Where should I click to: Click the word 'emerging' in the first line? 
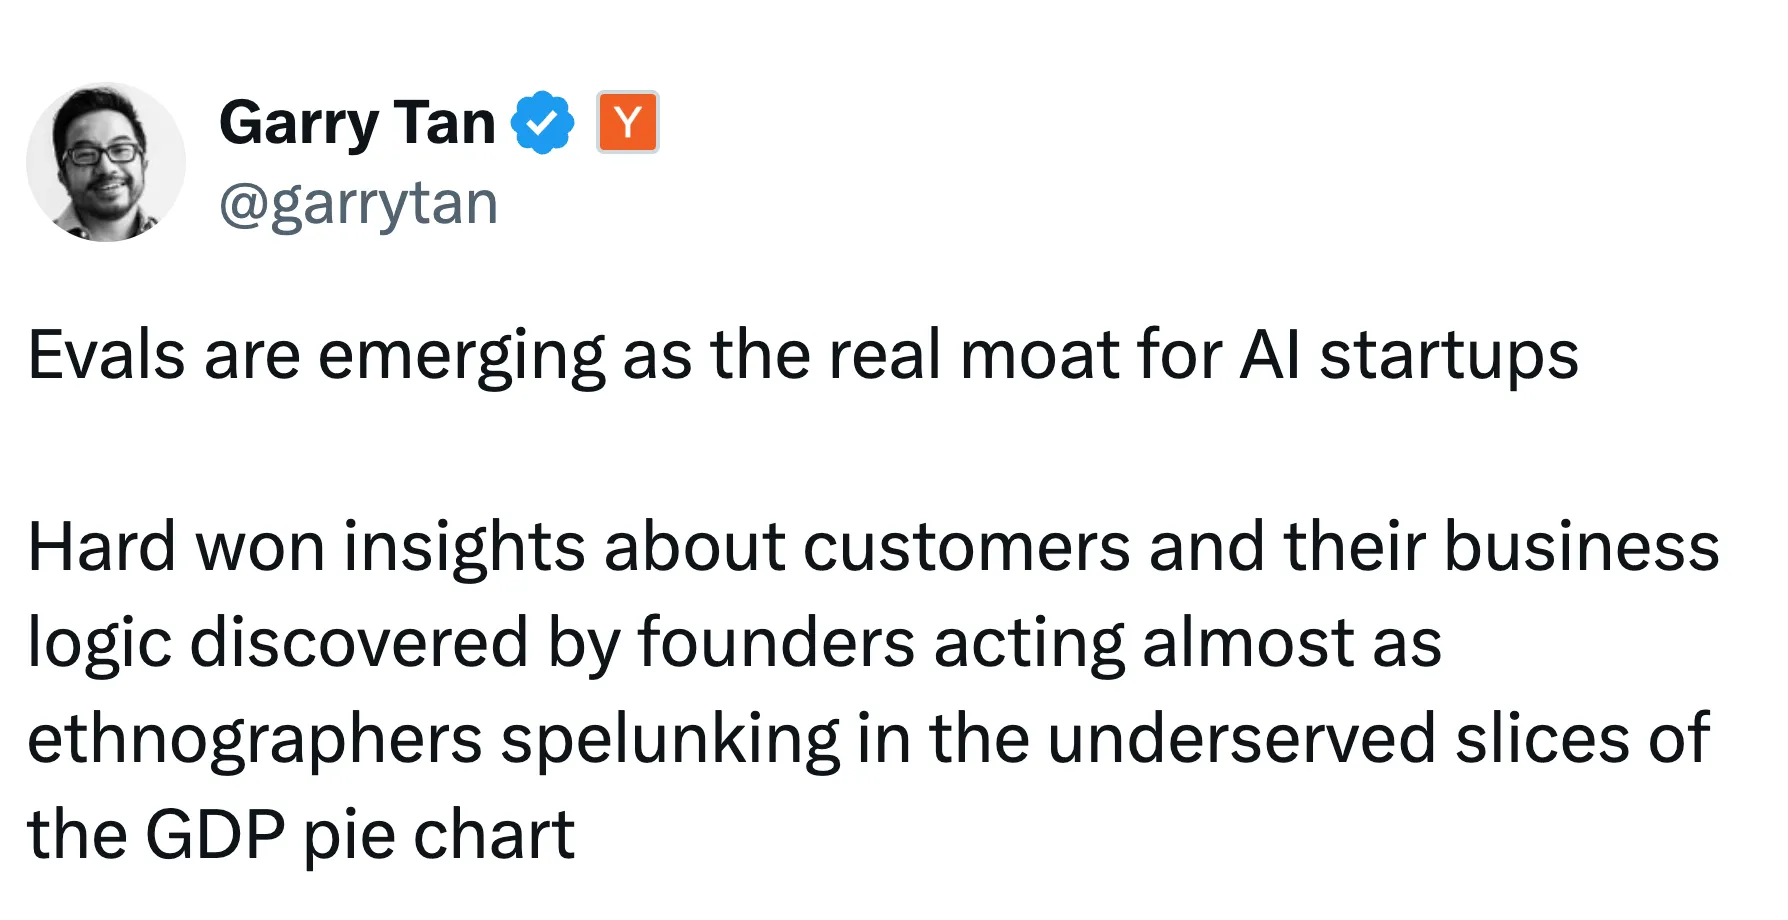pyautogui.click(x=462, y=357)
